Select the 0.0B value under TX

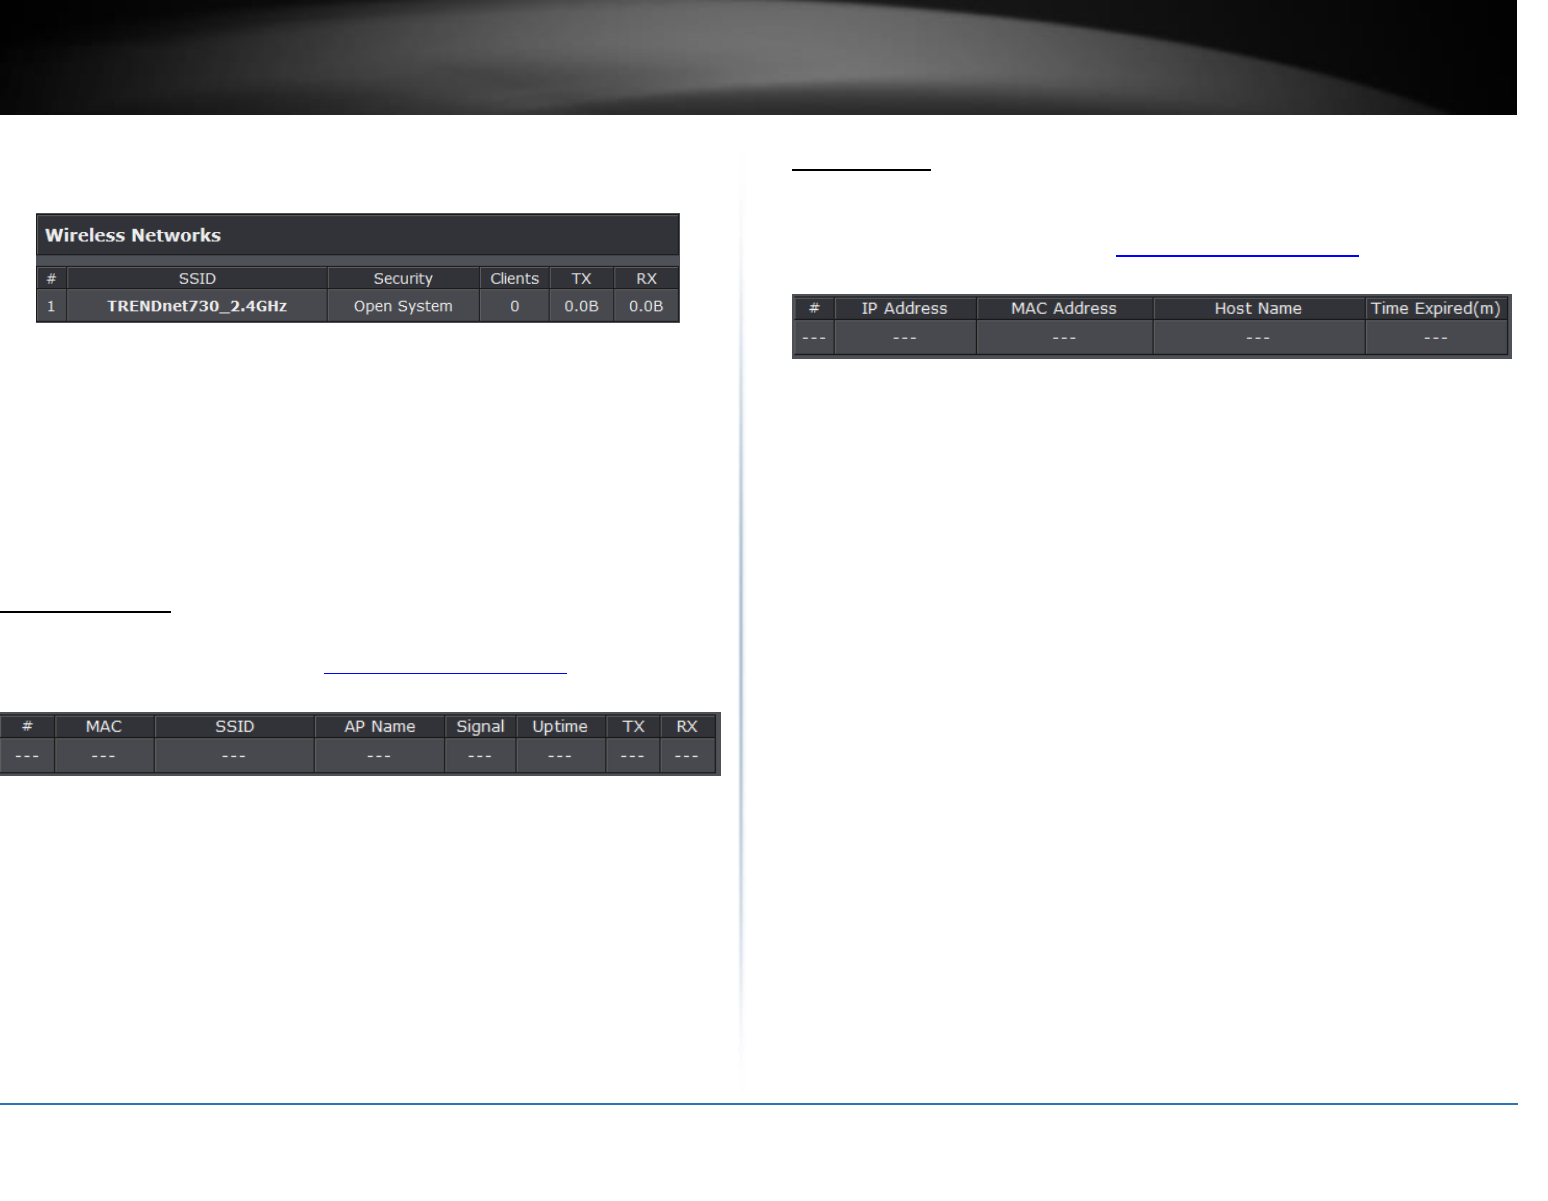tap(581, 306)
